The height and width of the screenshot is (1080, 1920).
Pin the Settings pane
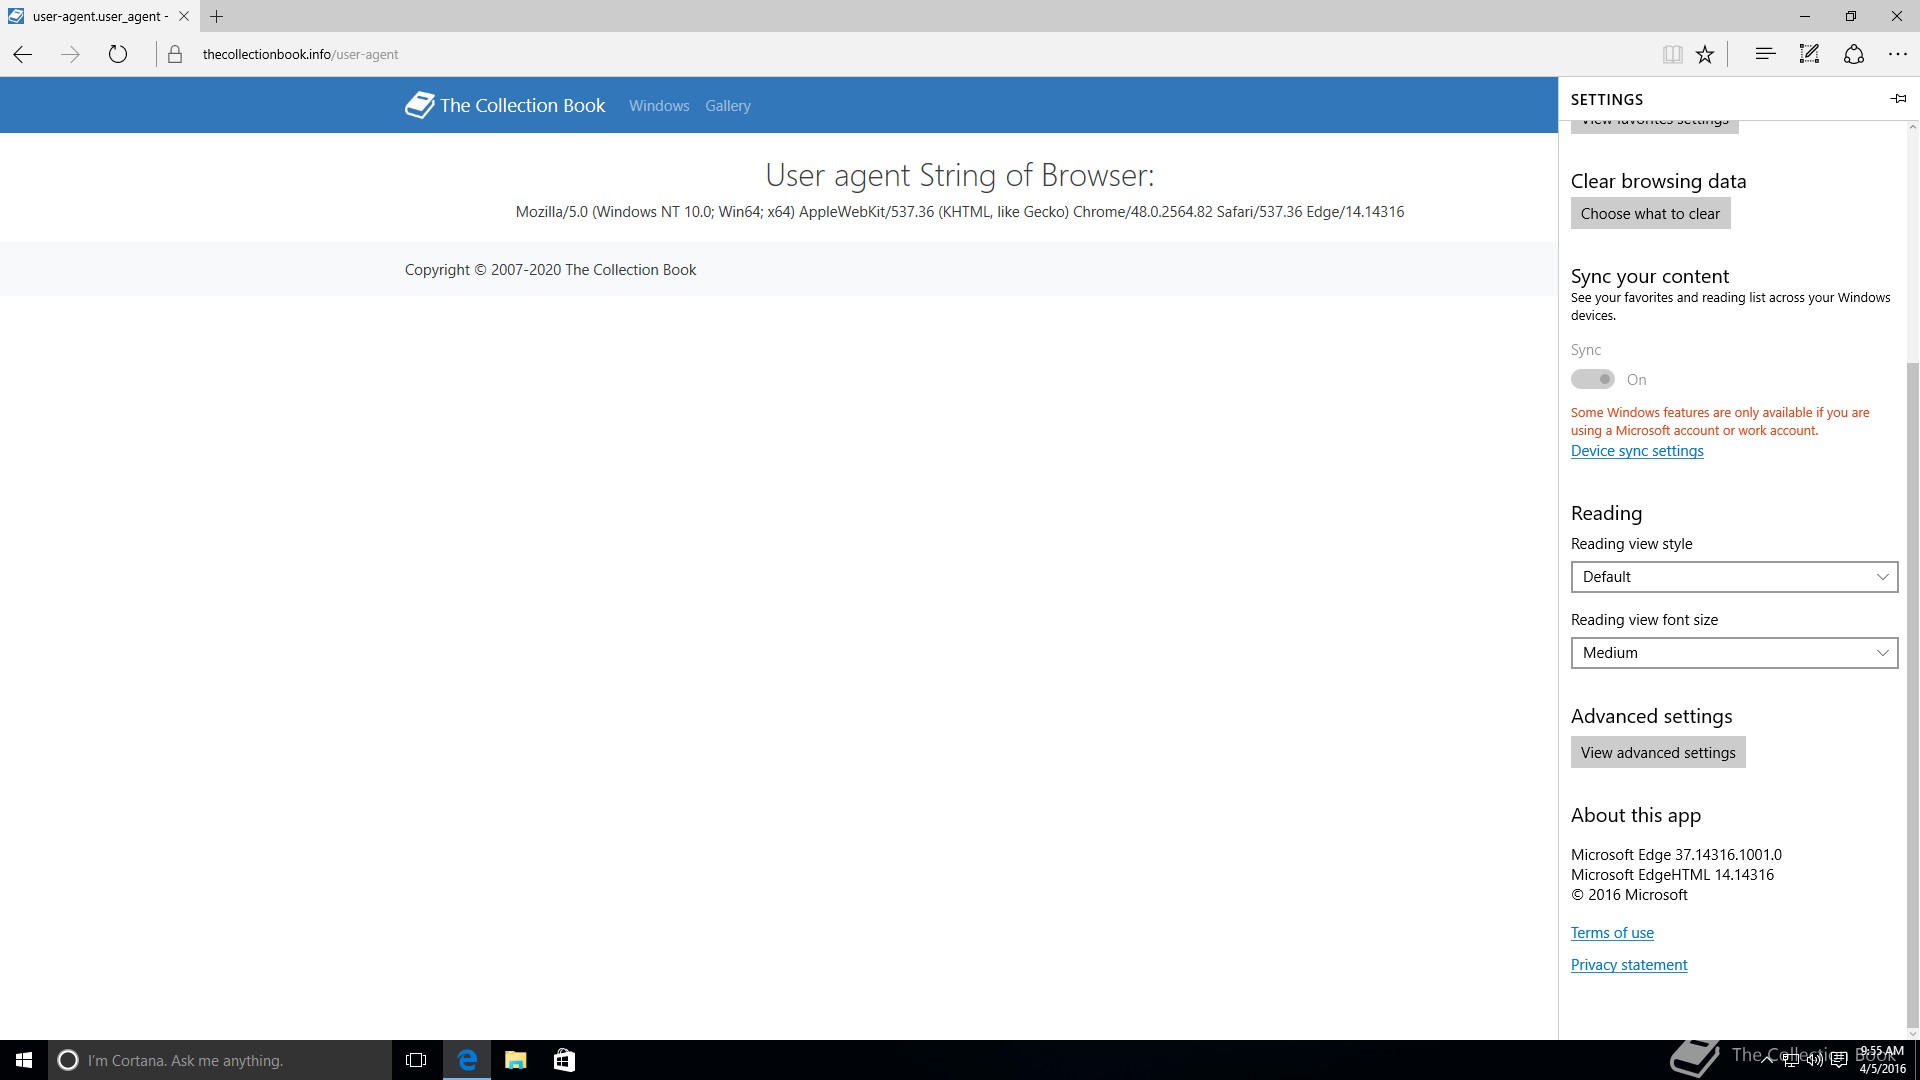pos(1898,99)
